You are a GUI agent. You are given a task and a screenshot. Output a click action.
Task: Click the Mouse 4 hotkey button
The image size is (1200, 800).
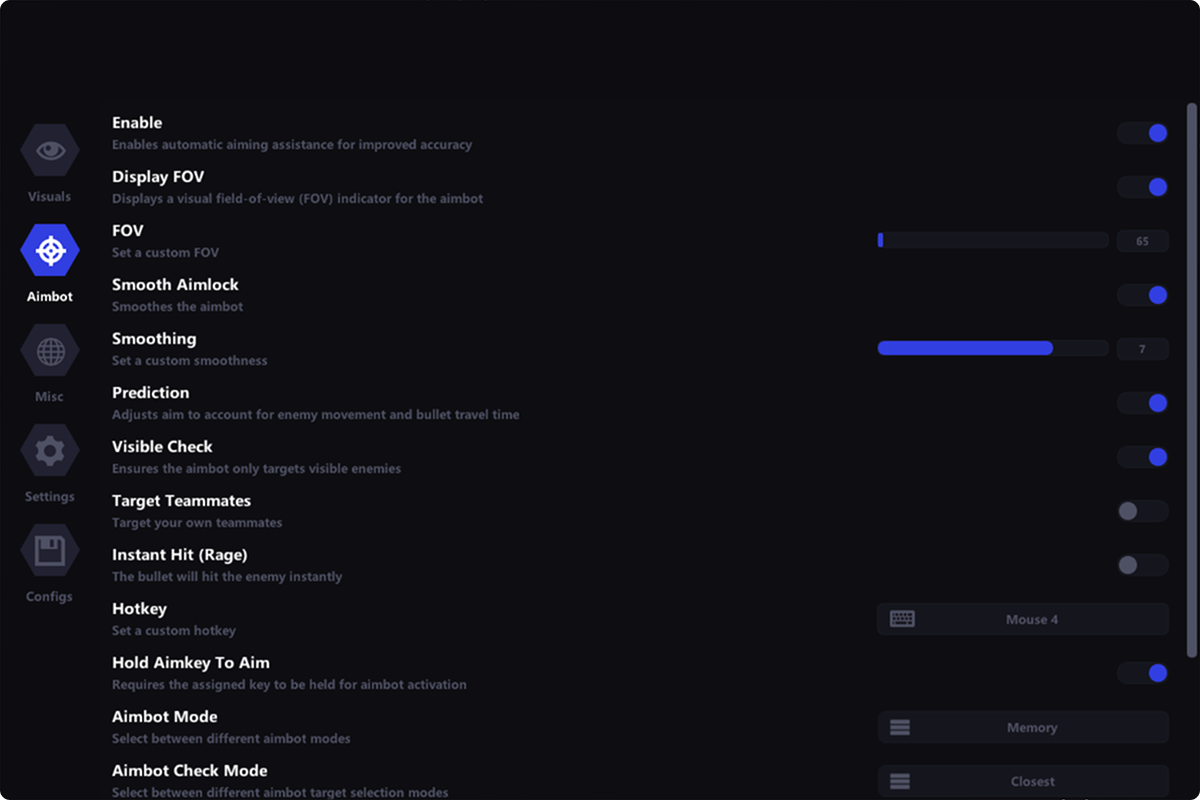[x=1031, y=619]
